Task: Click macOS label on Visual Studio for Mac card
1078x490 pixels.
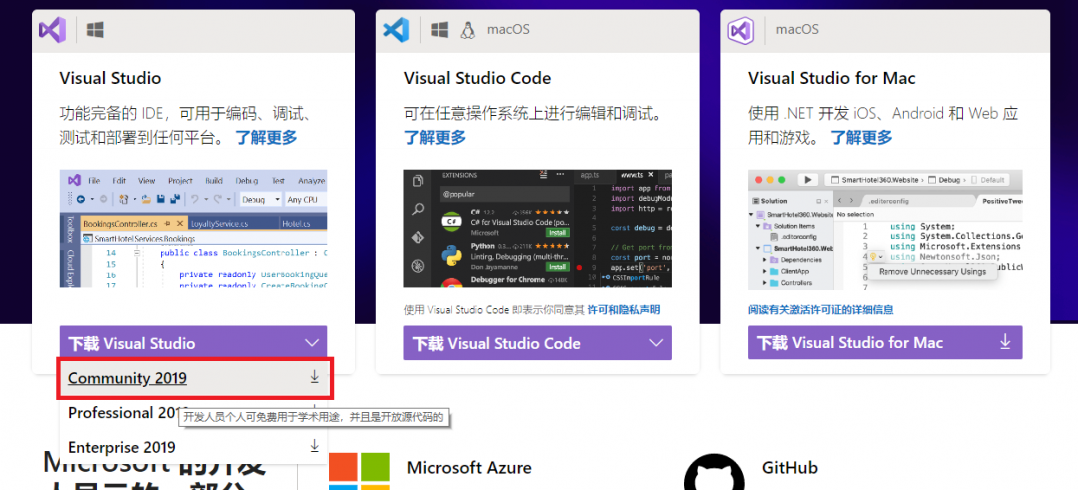Action: (797, 30)
